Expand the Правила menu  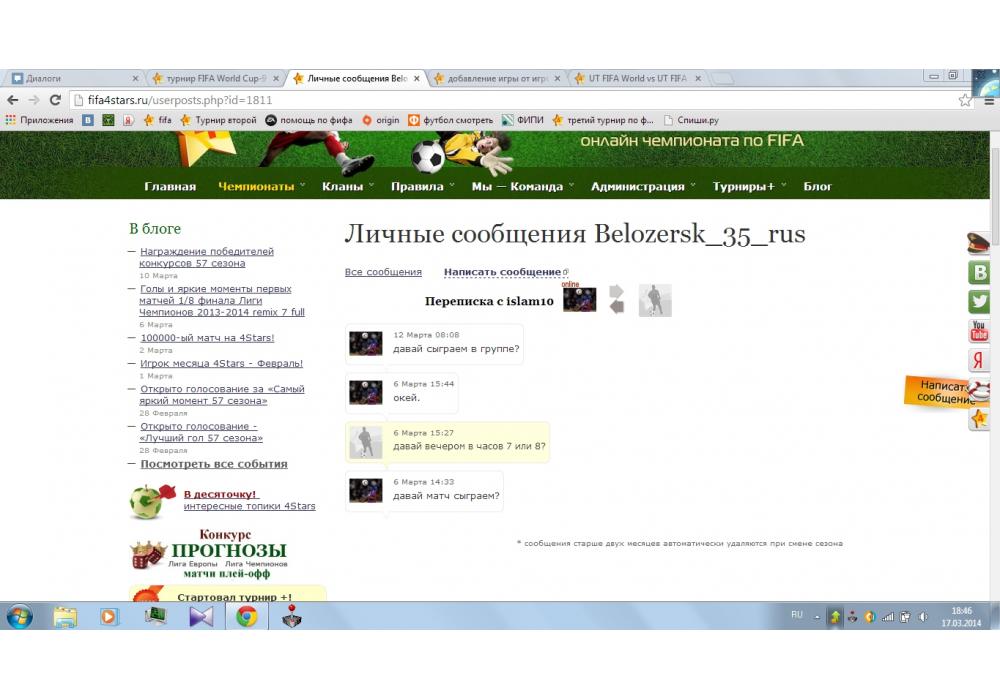coord(423,186)
